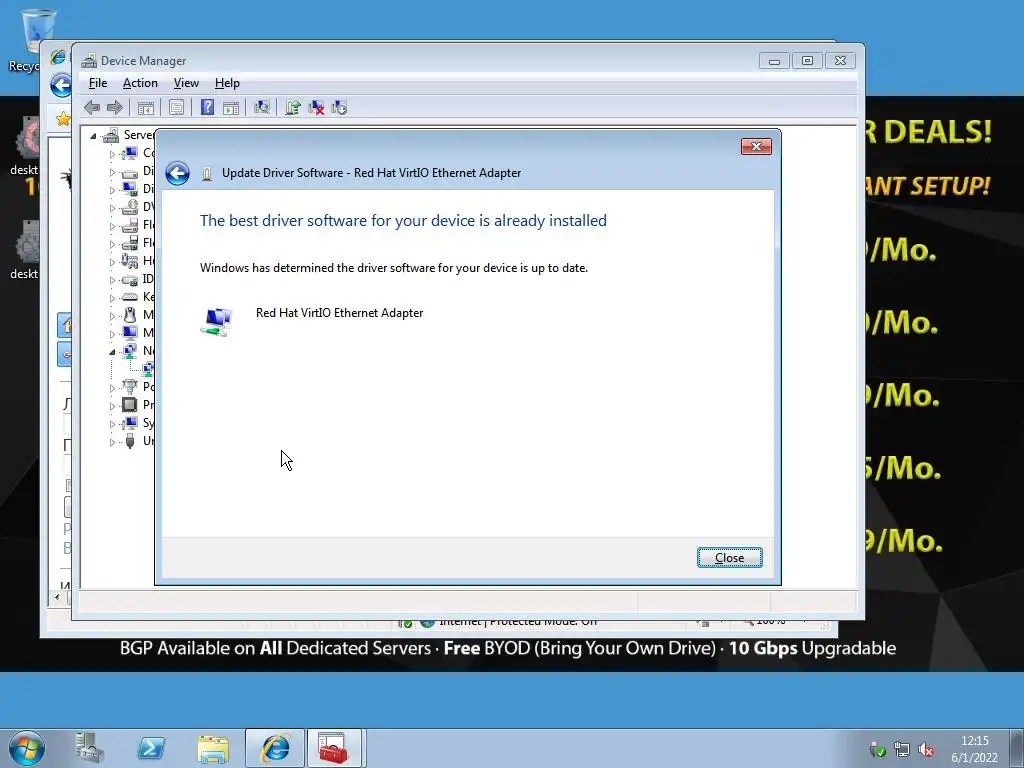Select the Network adapters category icon
Viewport: 1024px width, 768px height.
(x=130, y=351)
